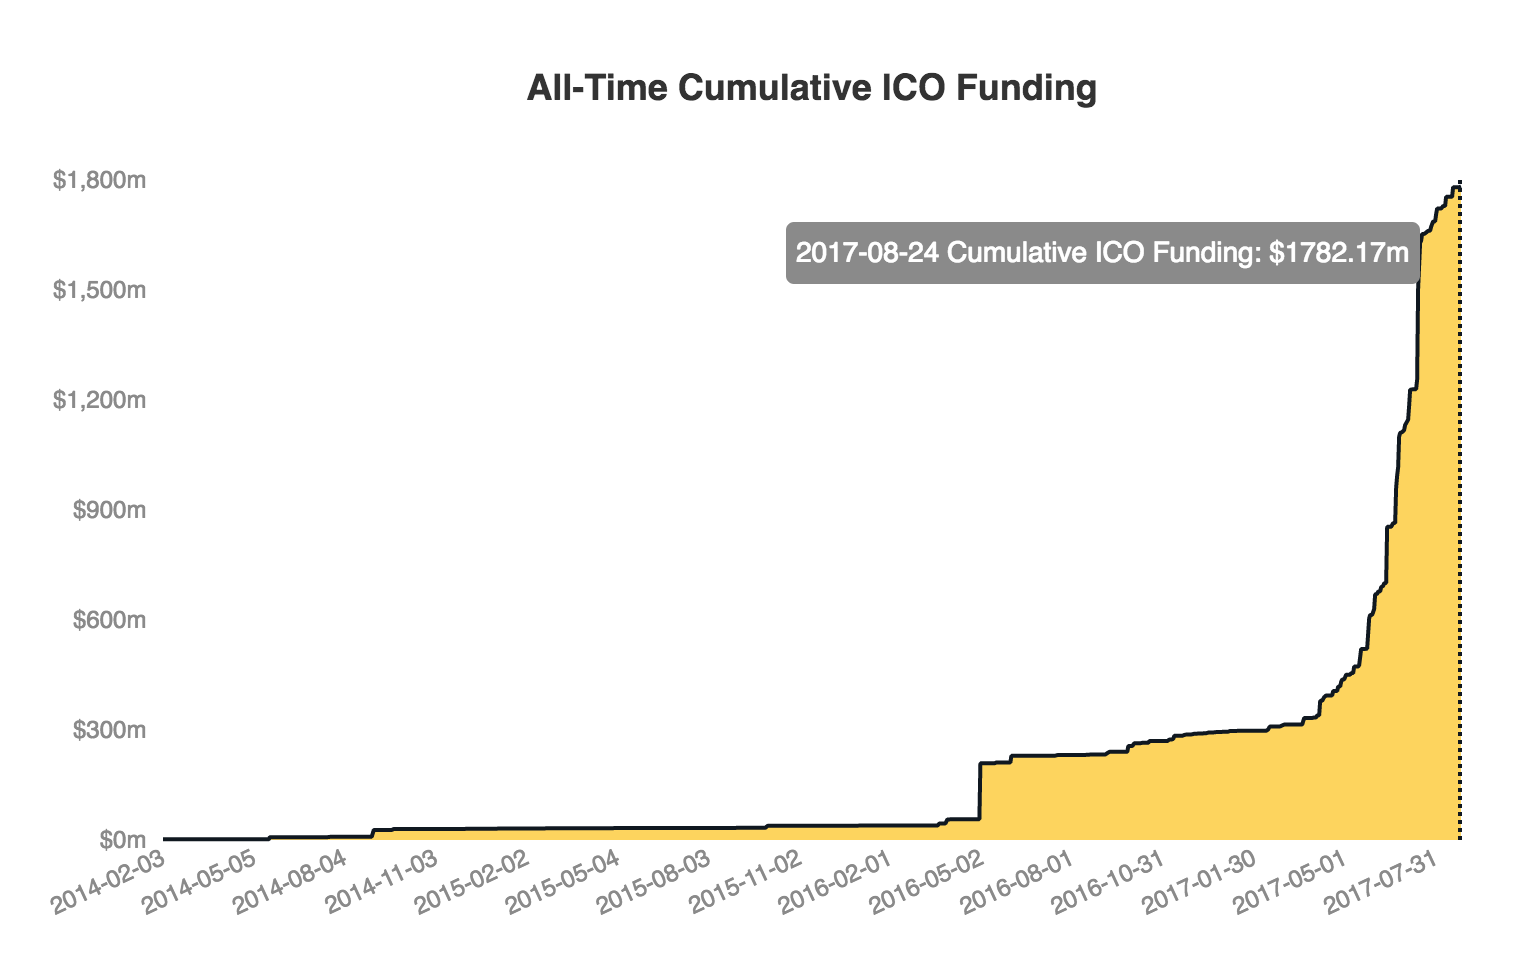The height and width of the screenshot is (978, 1528).
Task: Click the chart title "All-Time Cumulative ICO Funding"
Action: (x=811, y=88)
